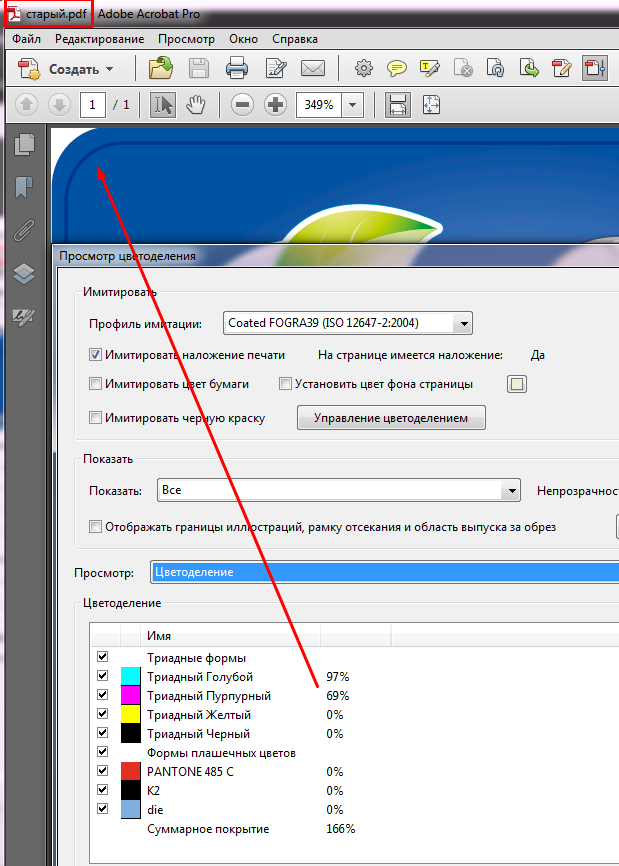Click the Edit text page icon

pos(276,69)
